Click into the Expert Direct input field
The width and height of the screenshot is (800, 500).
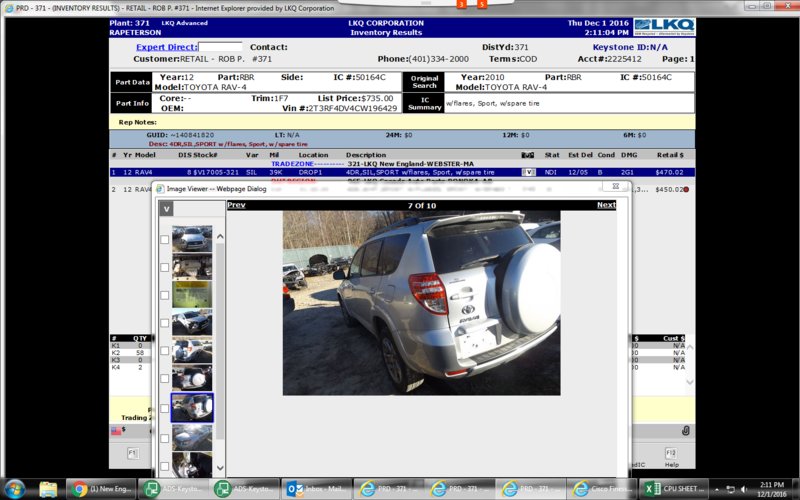tap(220, 47)
